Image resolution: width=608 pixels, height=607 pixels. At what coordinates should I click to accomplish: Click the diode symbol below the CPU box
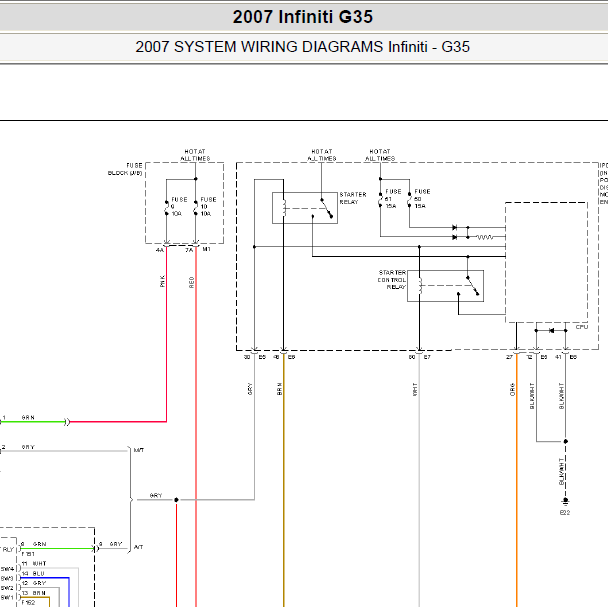coord(551,330)
